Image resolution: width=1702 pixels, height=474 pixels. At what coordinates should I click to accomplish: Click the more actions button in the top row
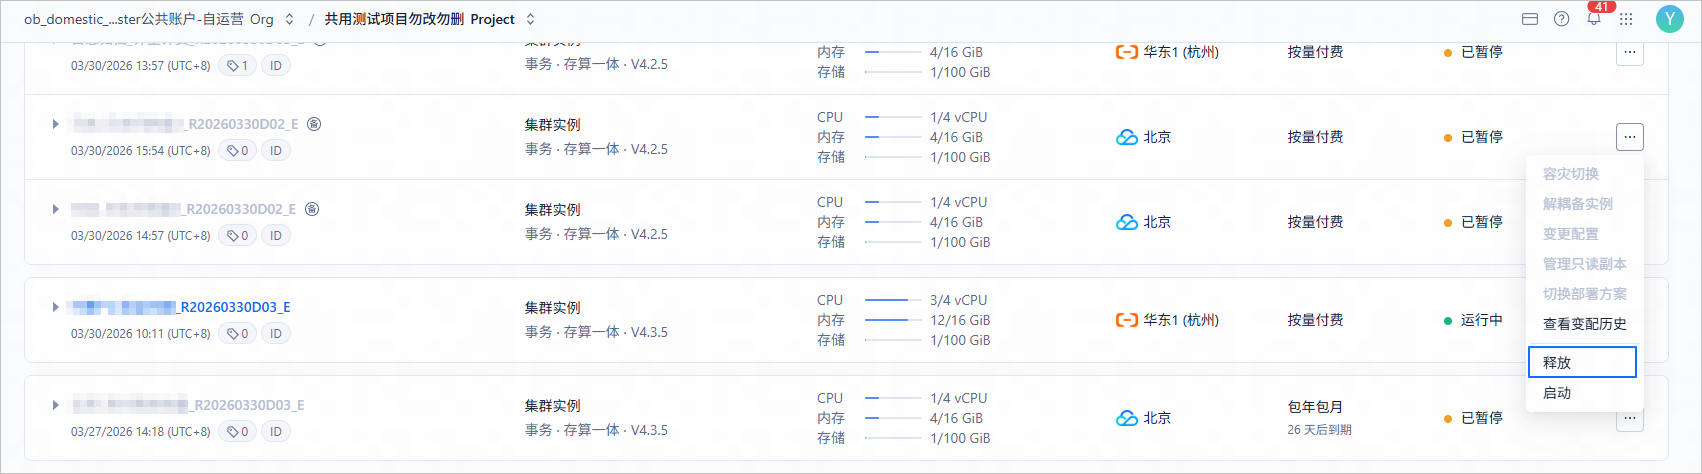(1630, 52)
